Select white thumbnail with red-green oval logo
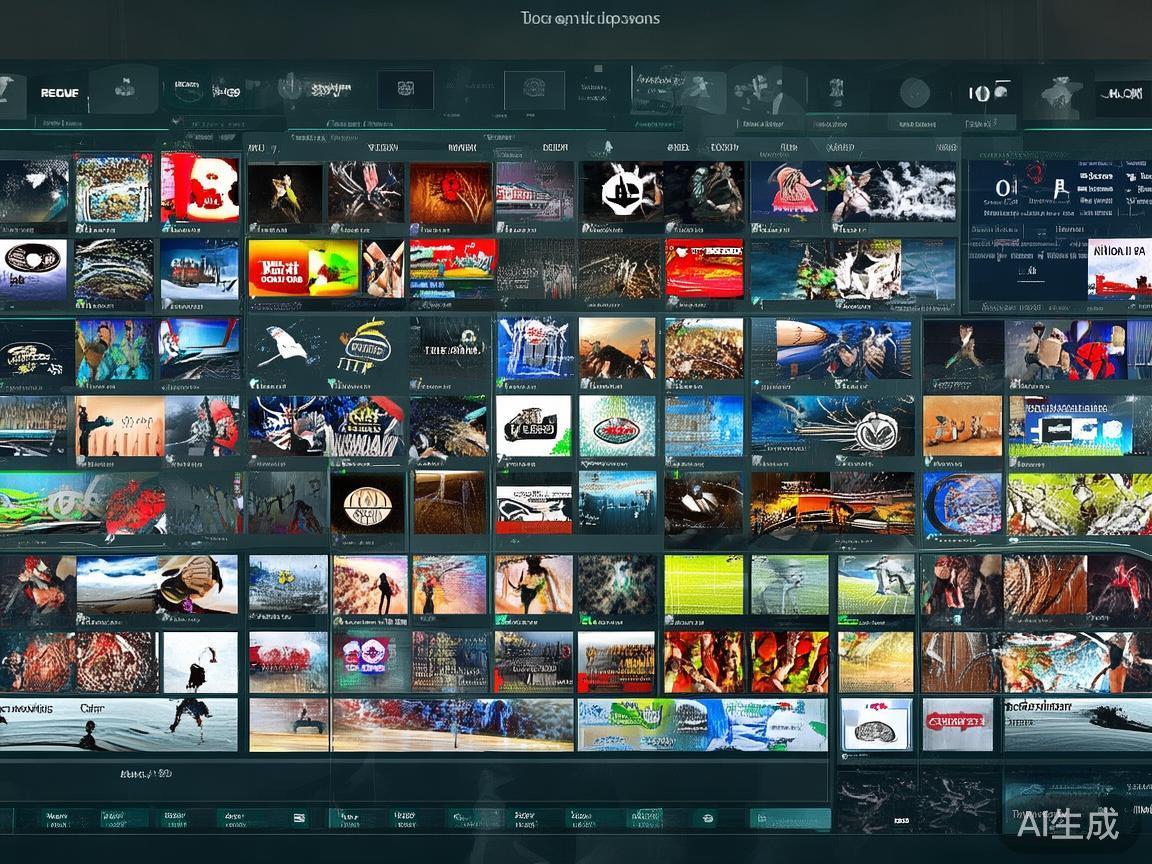 click(617, 426)
